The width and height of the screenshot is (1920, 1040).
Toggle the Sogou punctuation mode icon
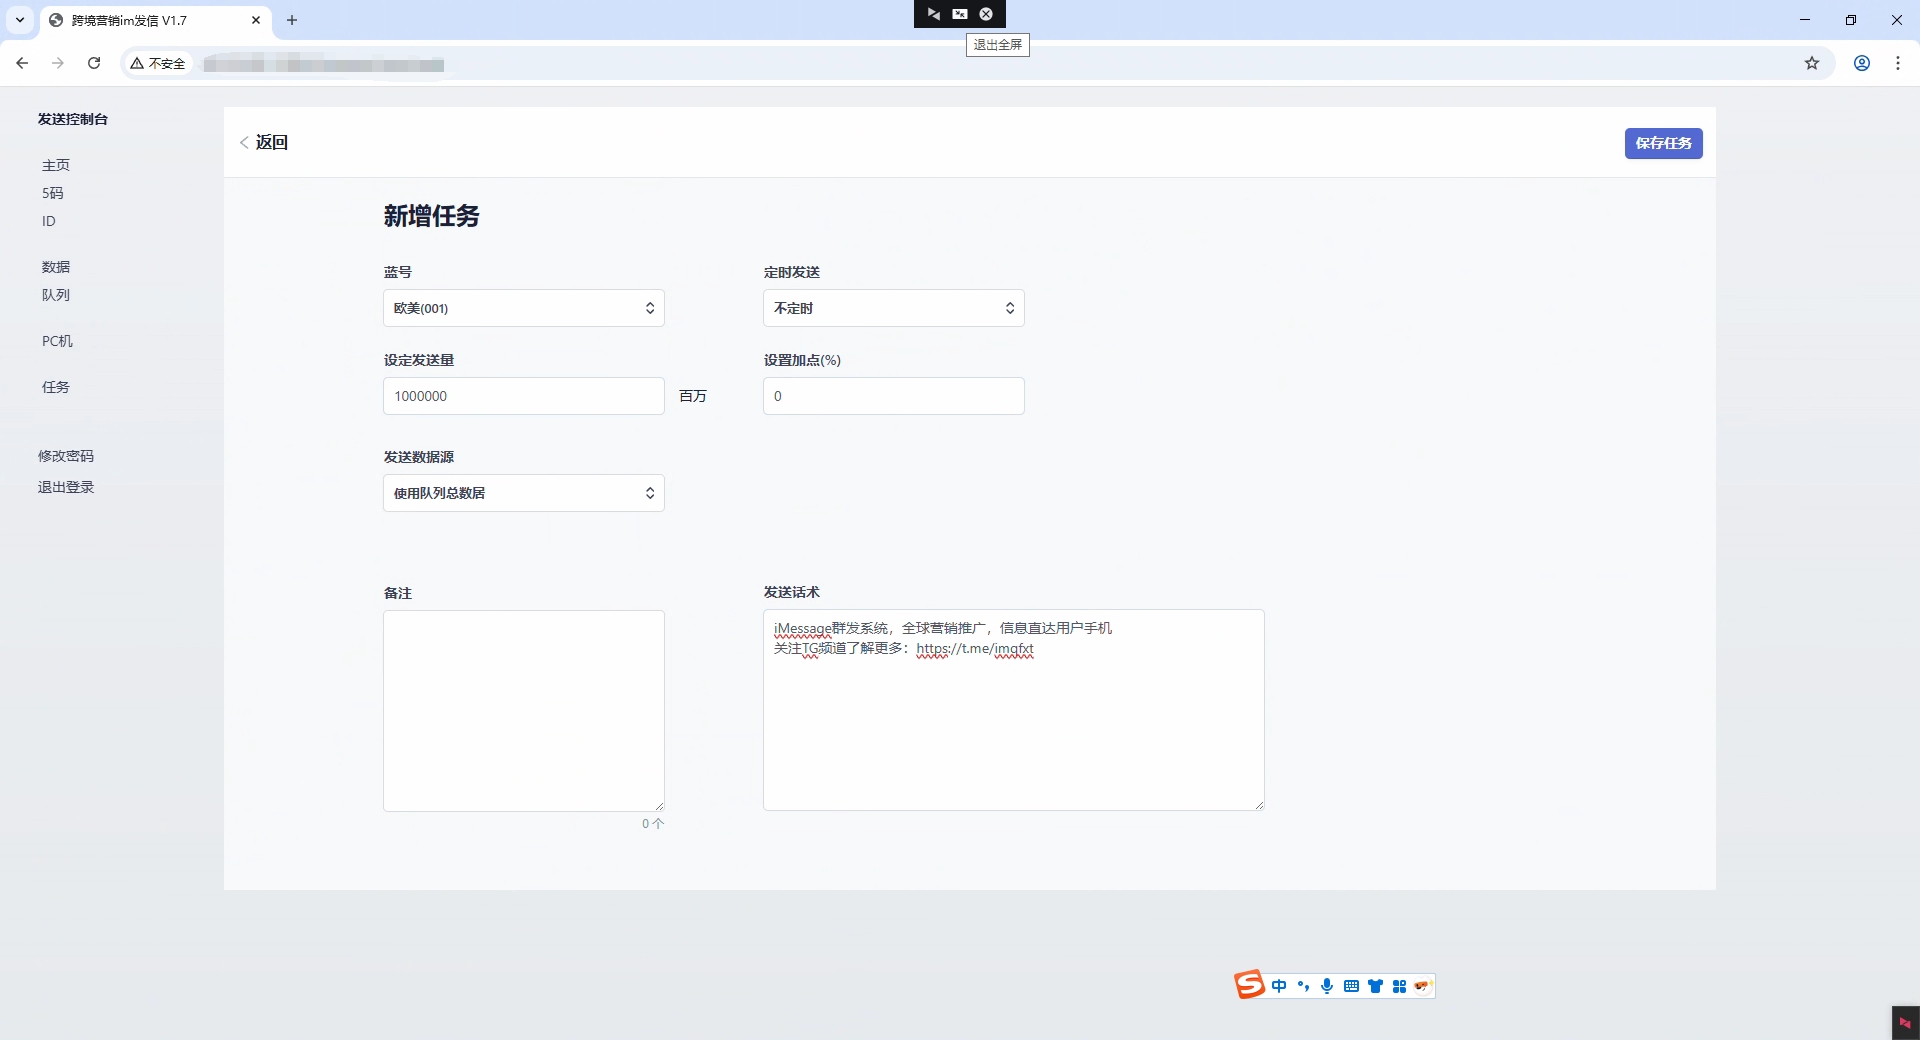tap(1303, 986)
